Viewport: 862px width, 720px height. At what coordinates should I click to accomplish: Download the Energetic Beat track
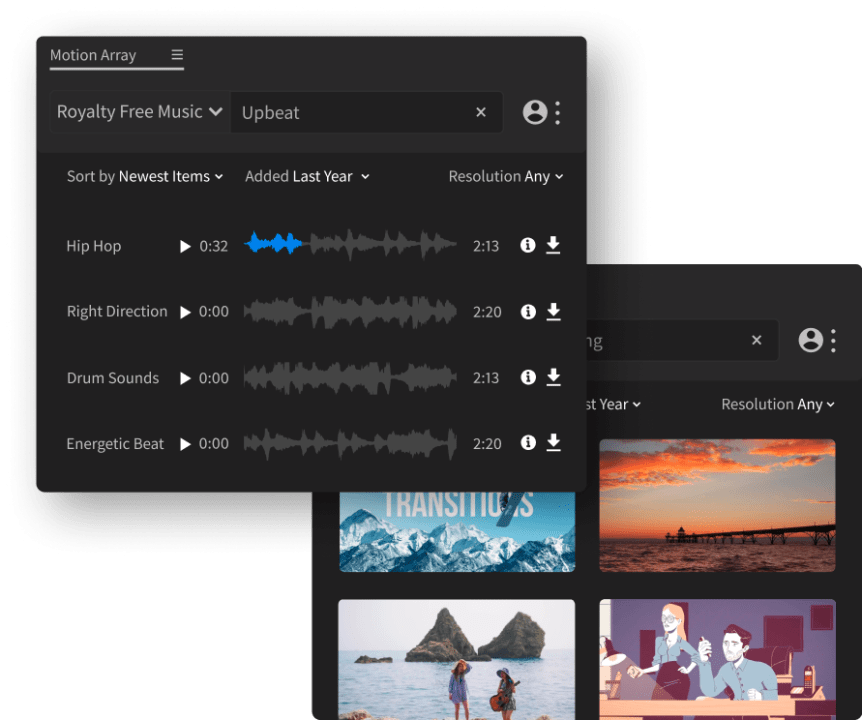[554, 443]
